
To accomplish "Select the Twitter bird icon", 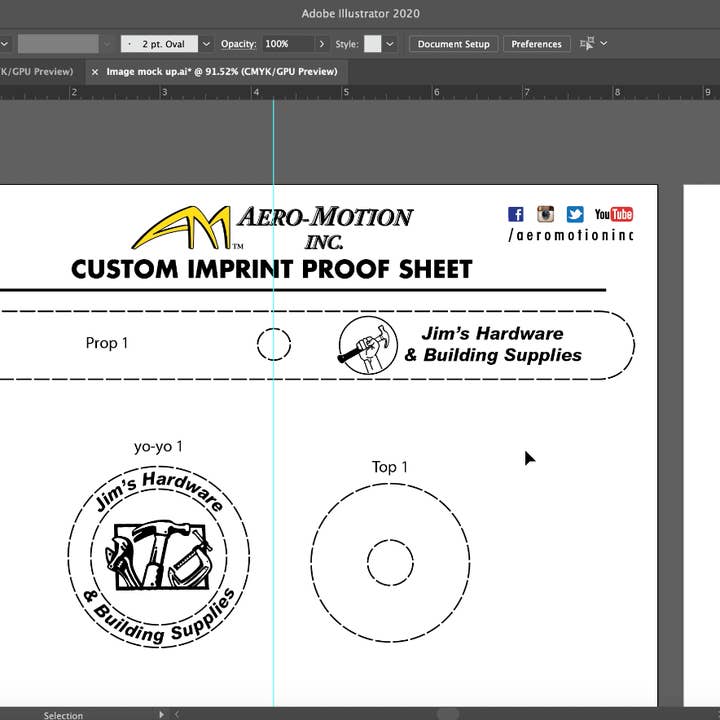I will tap(575, 214).
